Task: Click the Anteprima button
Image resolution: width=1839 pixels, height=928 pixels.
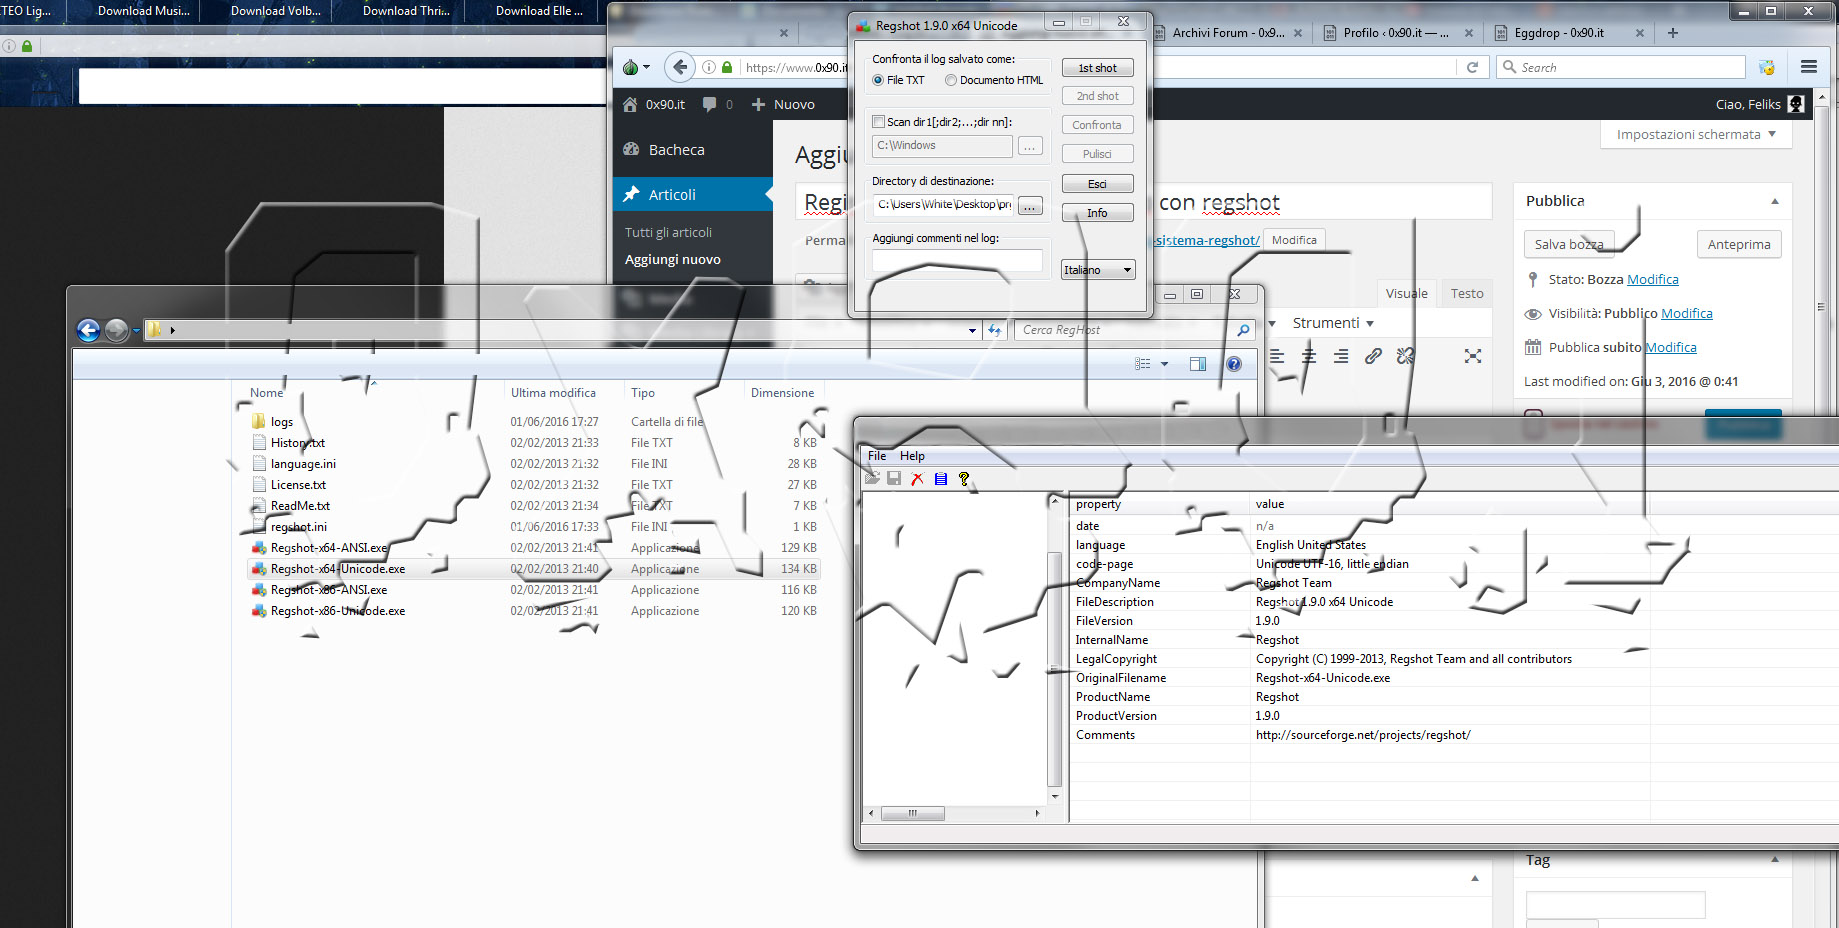Action: [1738, 244]
